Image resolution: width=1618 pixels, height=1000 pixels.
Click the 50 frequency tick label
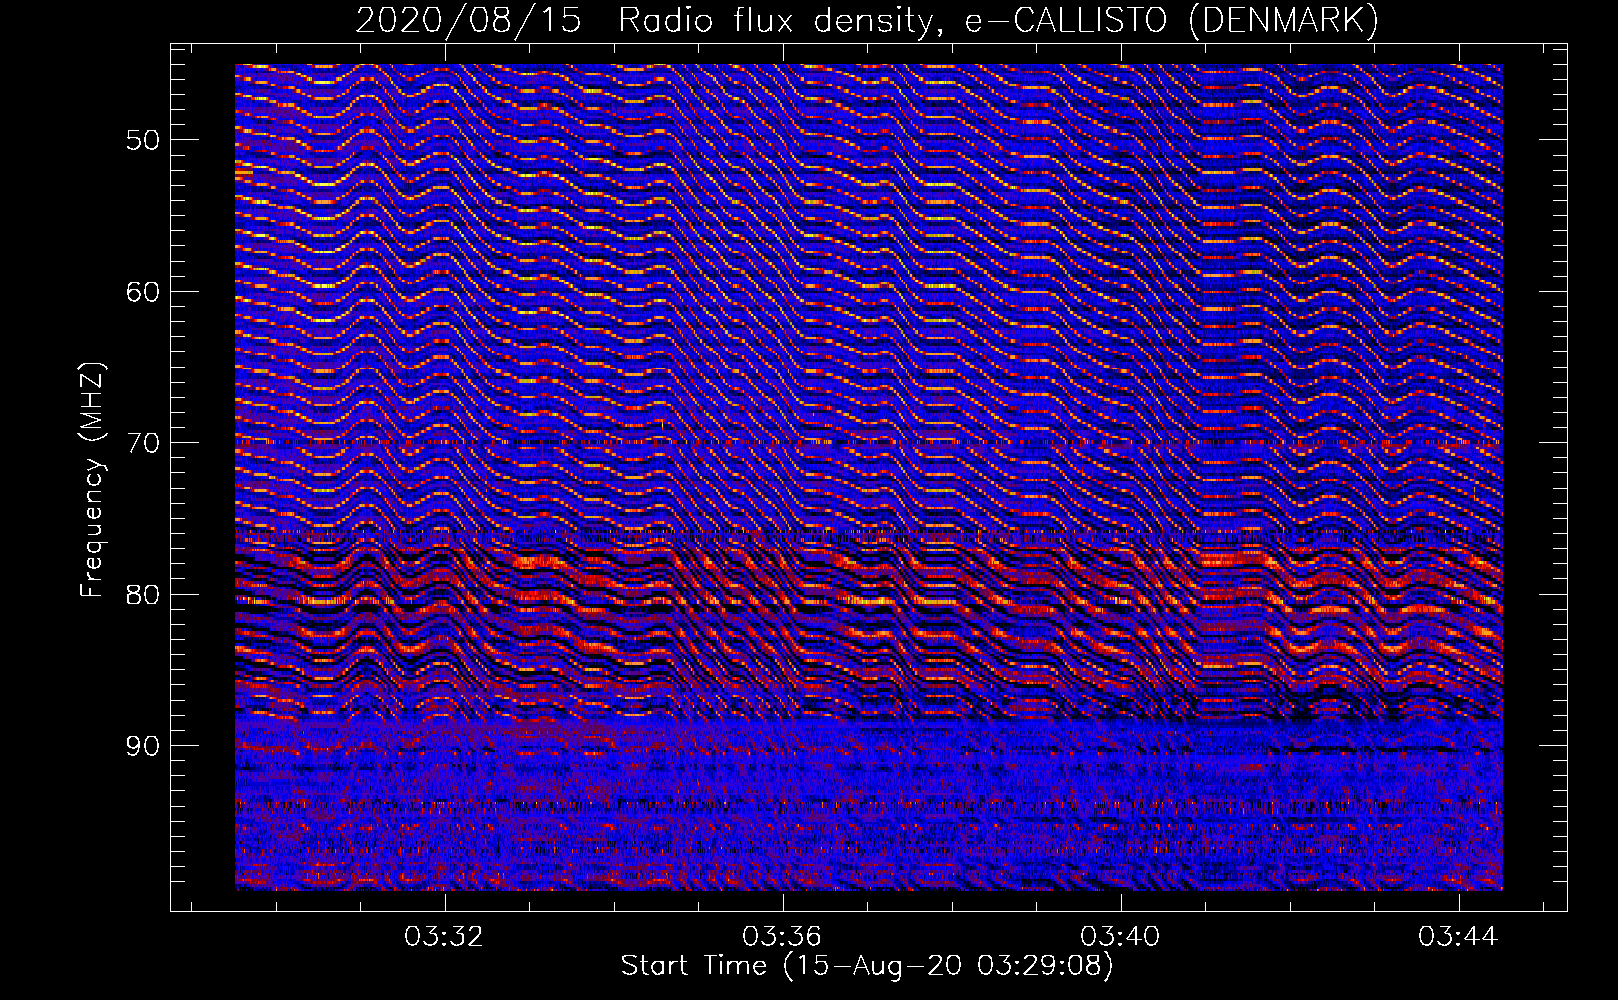[143, 140]
